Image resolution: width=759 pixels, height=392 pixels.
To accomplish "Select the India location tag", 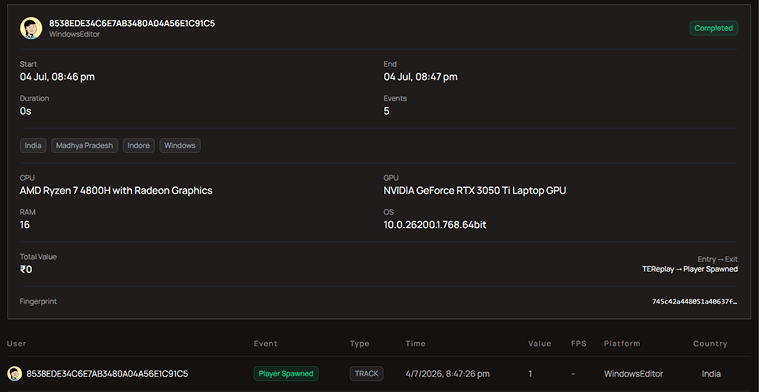I will 33,145.
